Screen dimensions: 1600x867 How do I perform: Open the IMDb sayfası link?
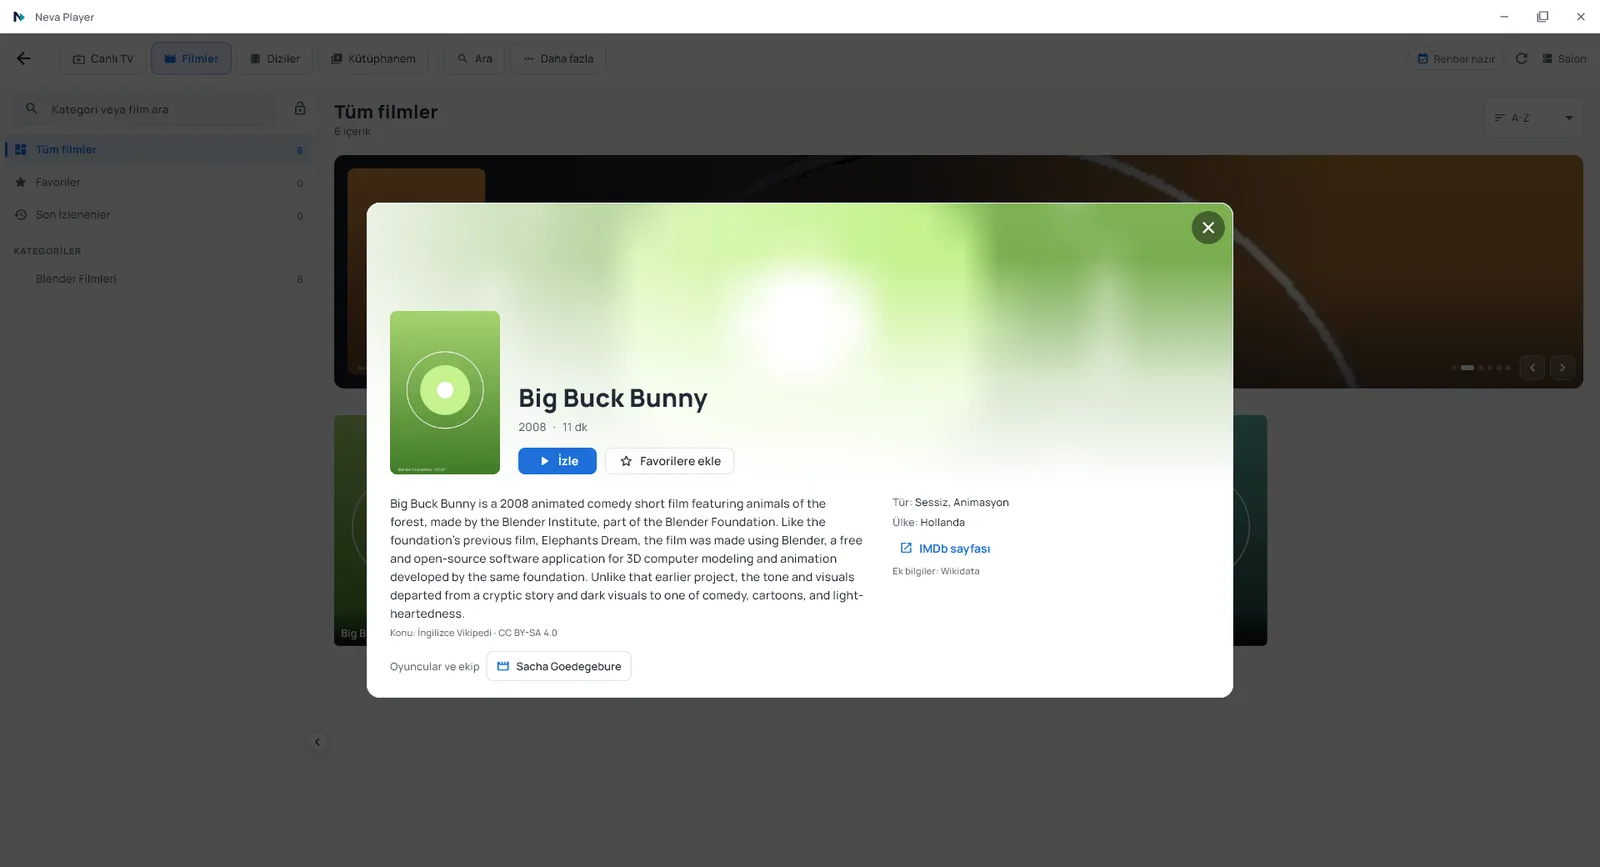(945, 549)
